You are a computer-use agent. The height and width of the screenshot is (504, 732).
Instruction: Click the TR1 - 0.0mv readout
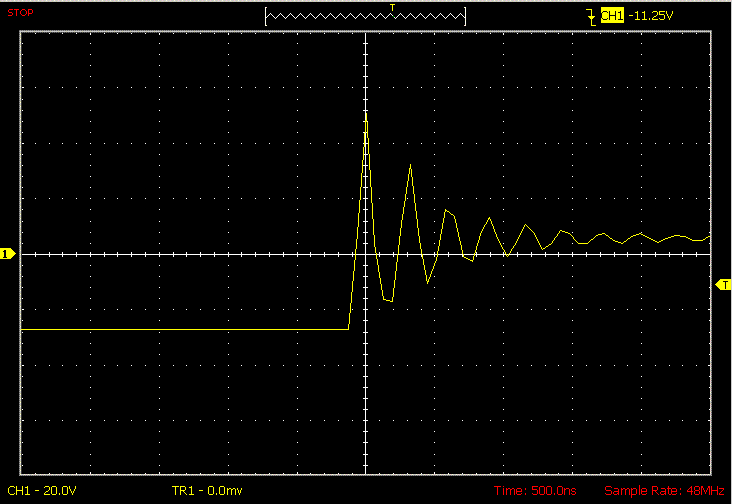tap(207, 490)
